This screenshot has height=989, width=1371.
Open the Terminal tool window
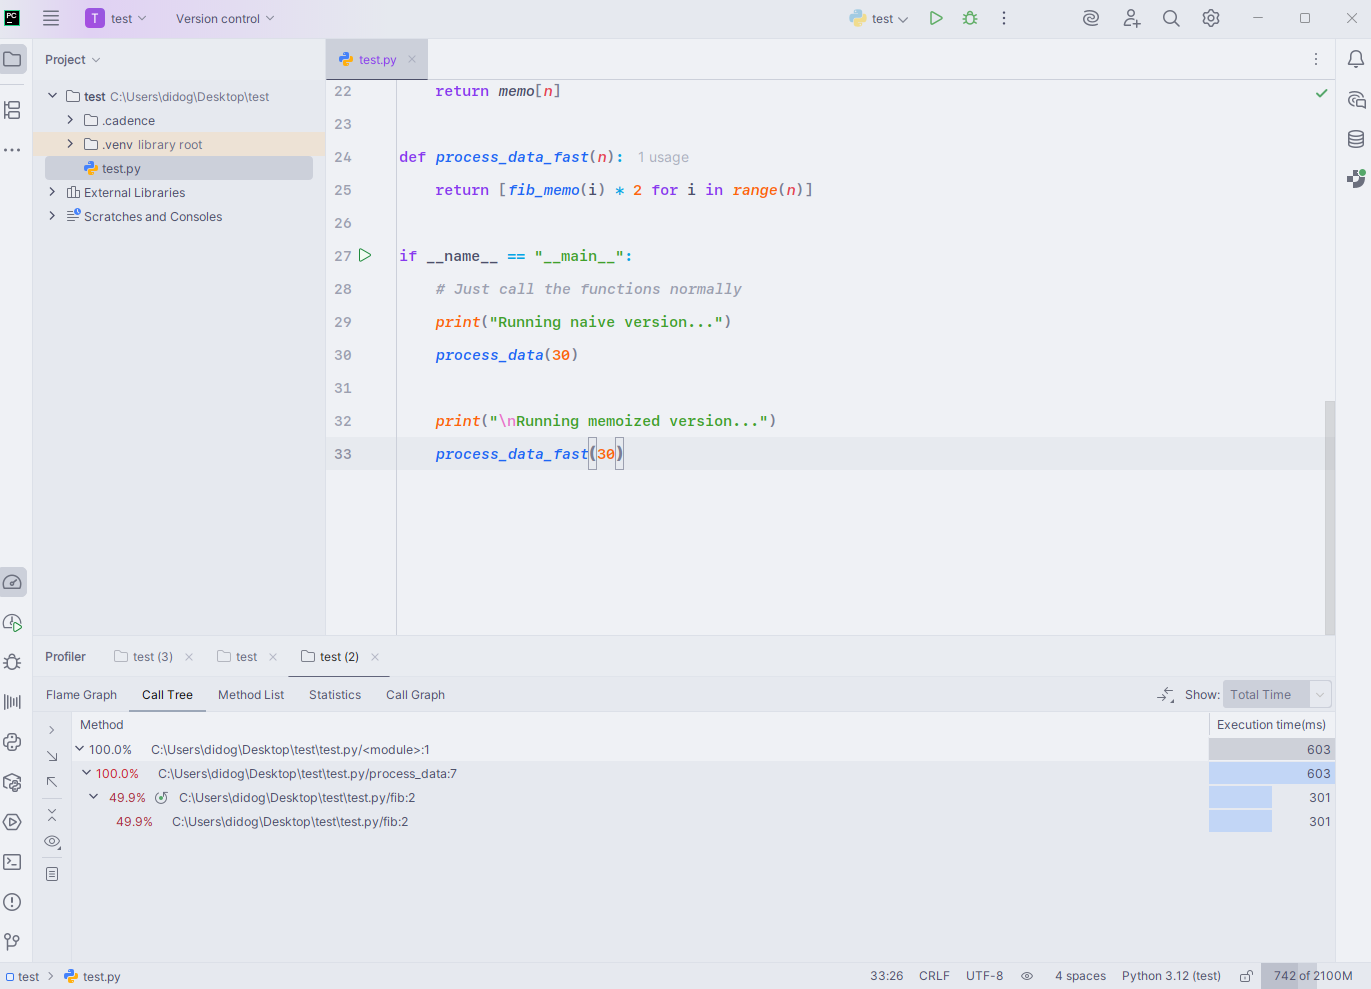(13, 862)
